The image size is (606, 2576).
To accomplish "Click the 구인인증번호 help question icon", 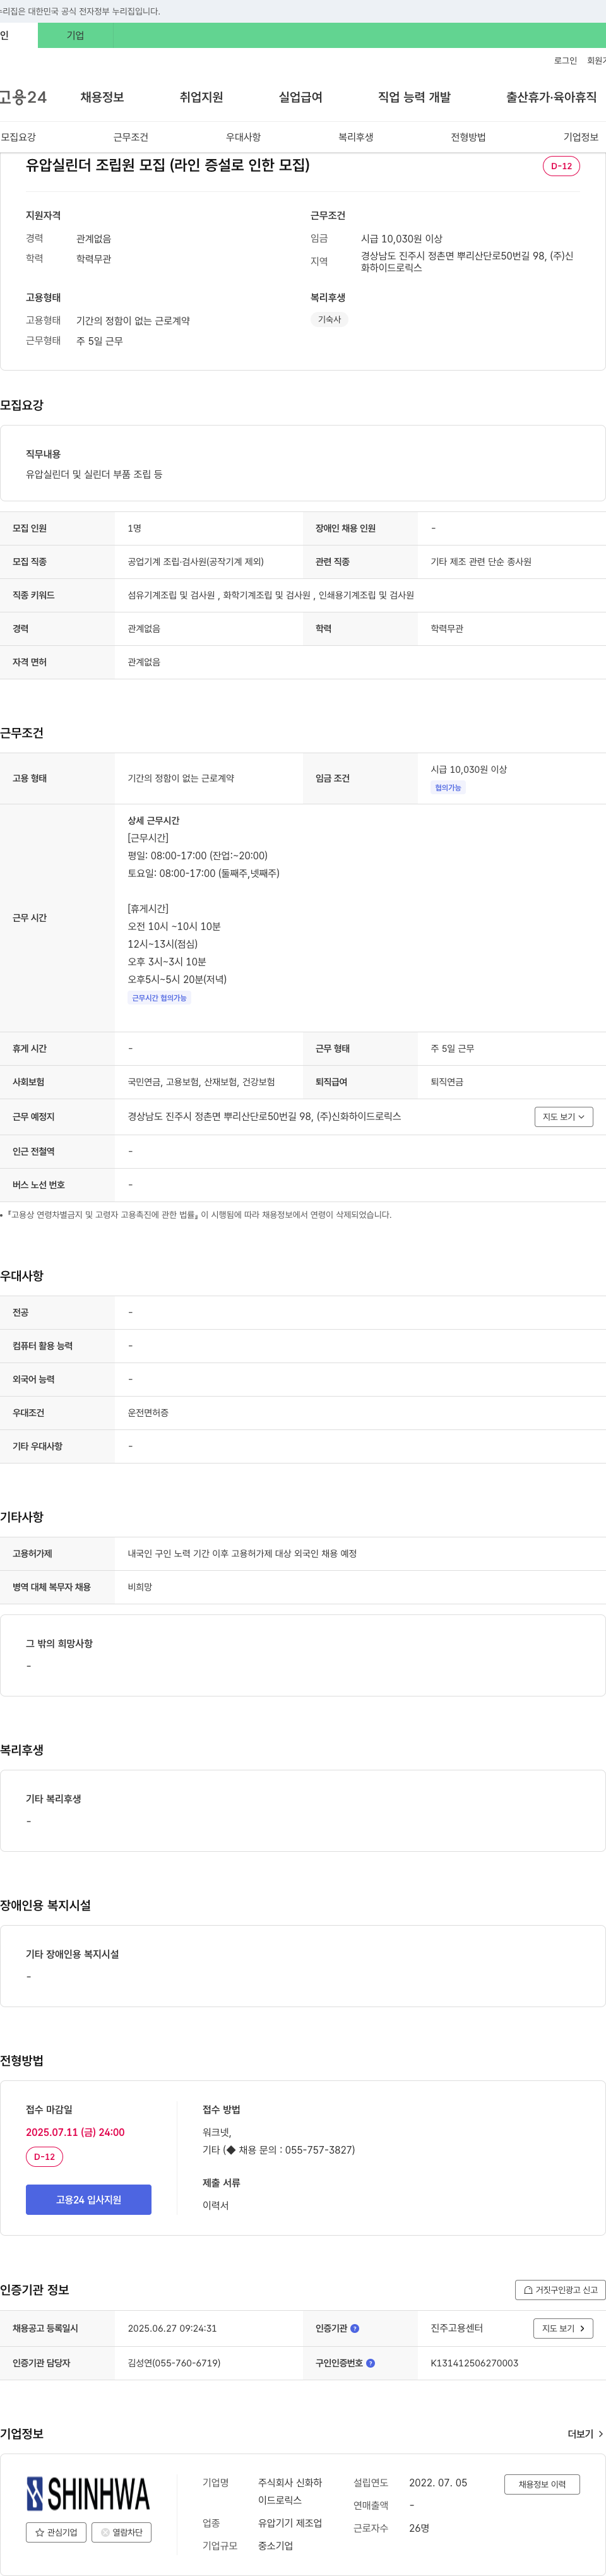I will coord(370,2363).
